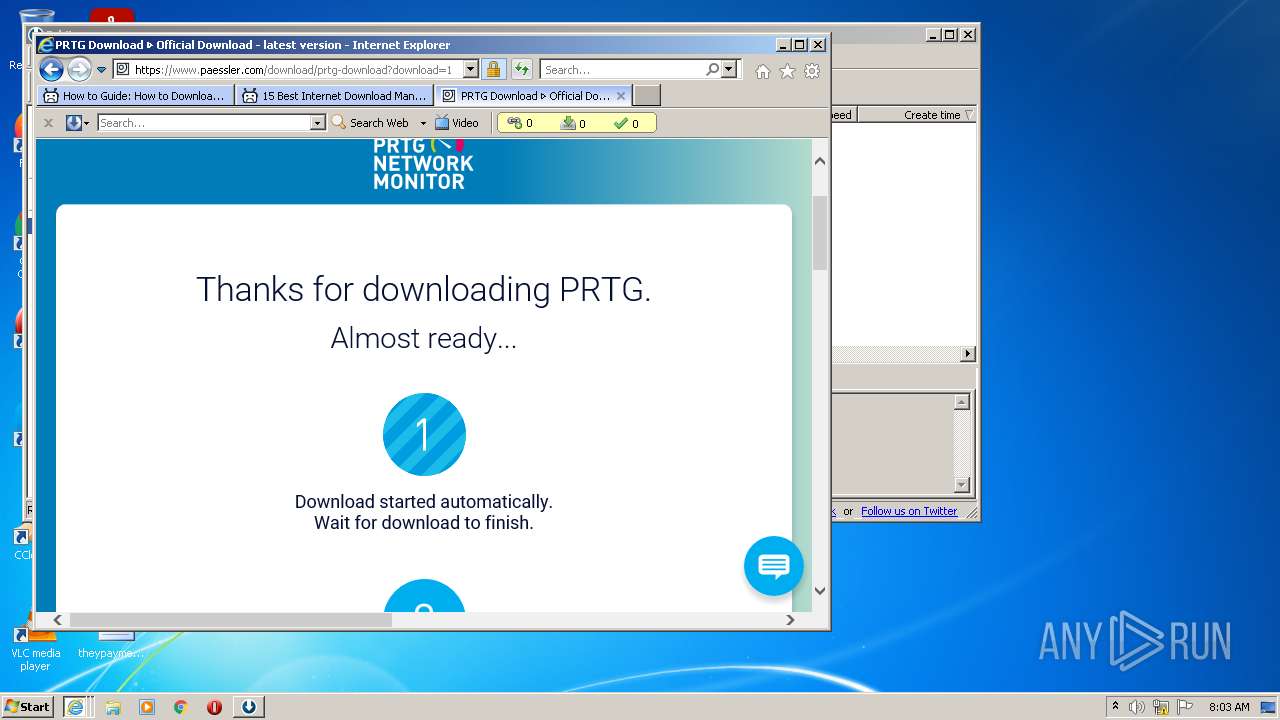Click 'Almost ready...' text
The width and height of the screenshot is (1280, 720).
(424, 338)
